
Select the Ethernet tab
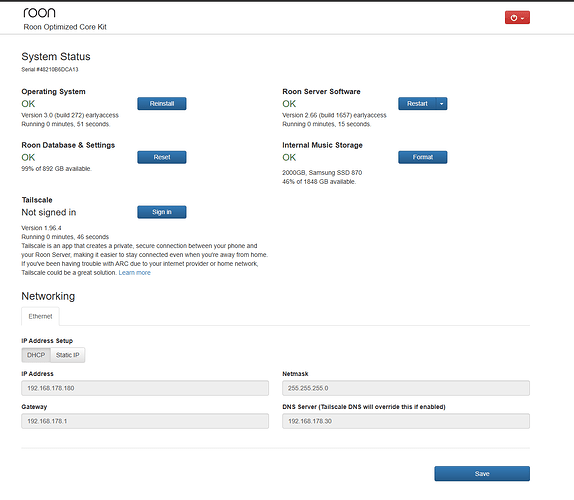pos(40,316)
